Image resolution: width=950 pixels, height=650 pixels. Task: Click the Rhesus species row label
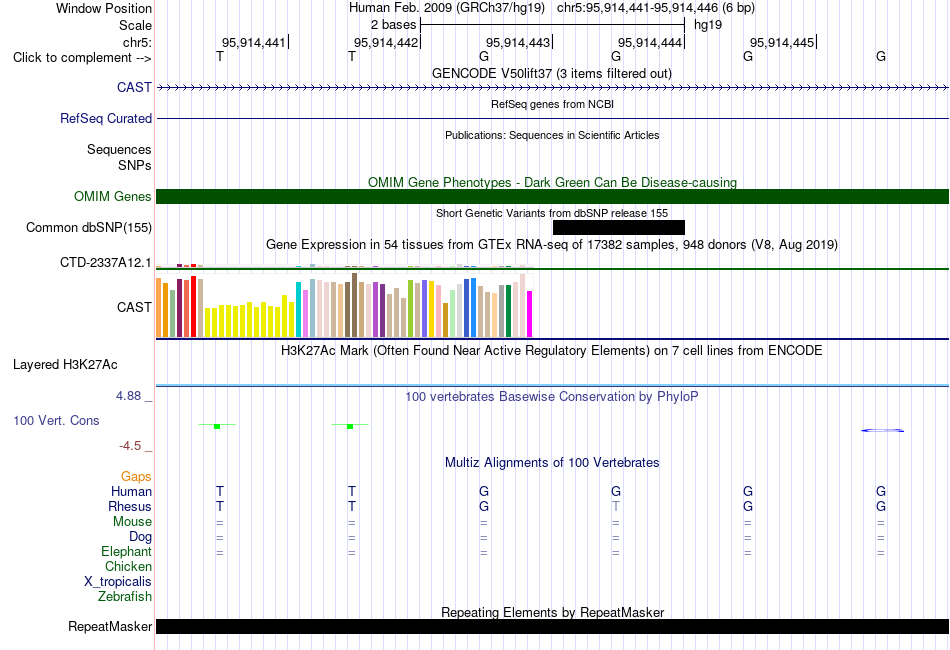[x=130, y=506]
